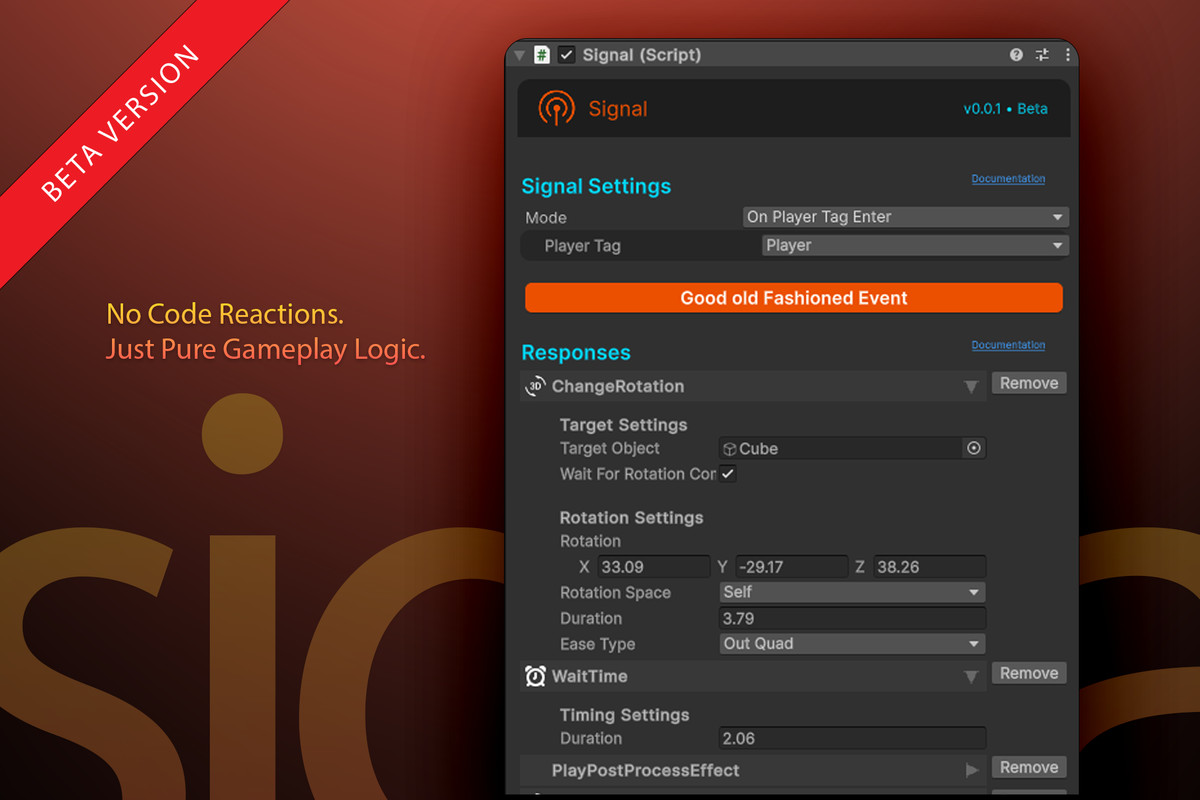Click the Signal (Script) component title
1200x800 pixels.
pos(642,55)
